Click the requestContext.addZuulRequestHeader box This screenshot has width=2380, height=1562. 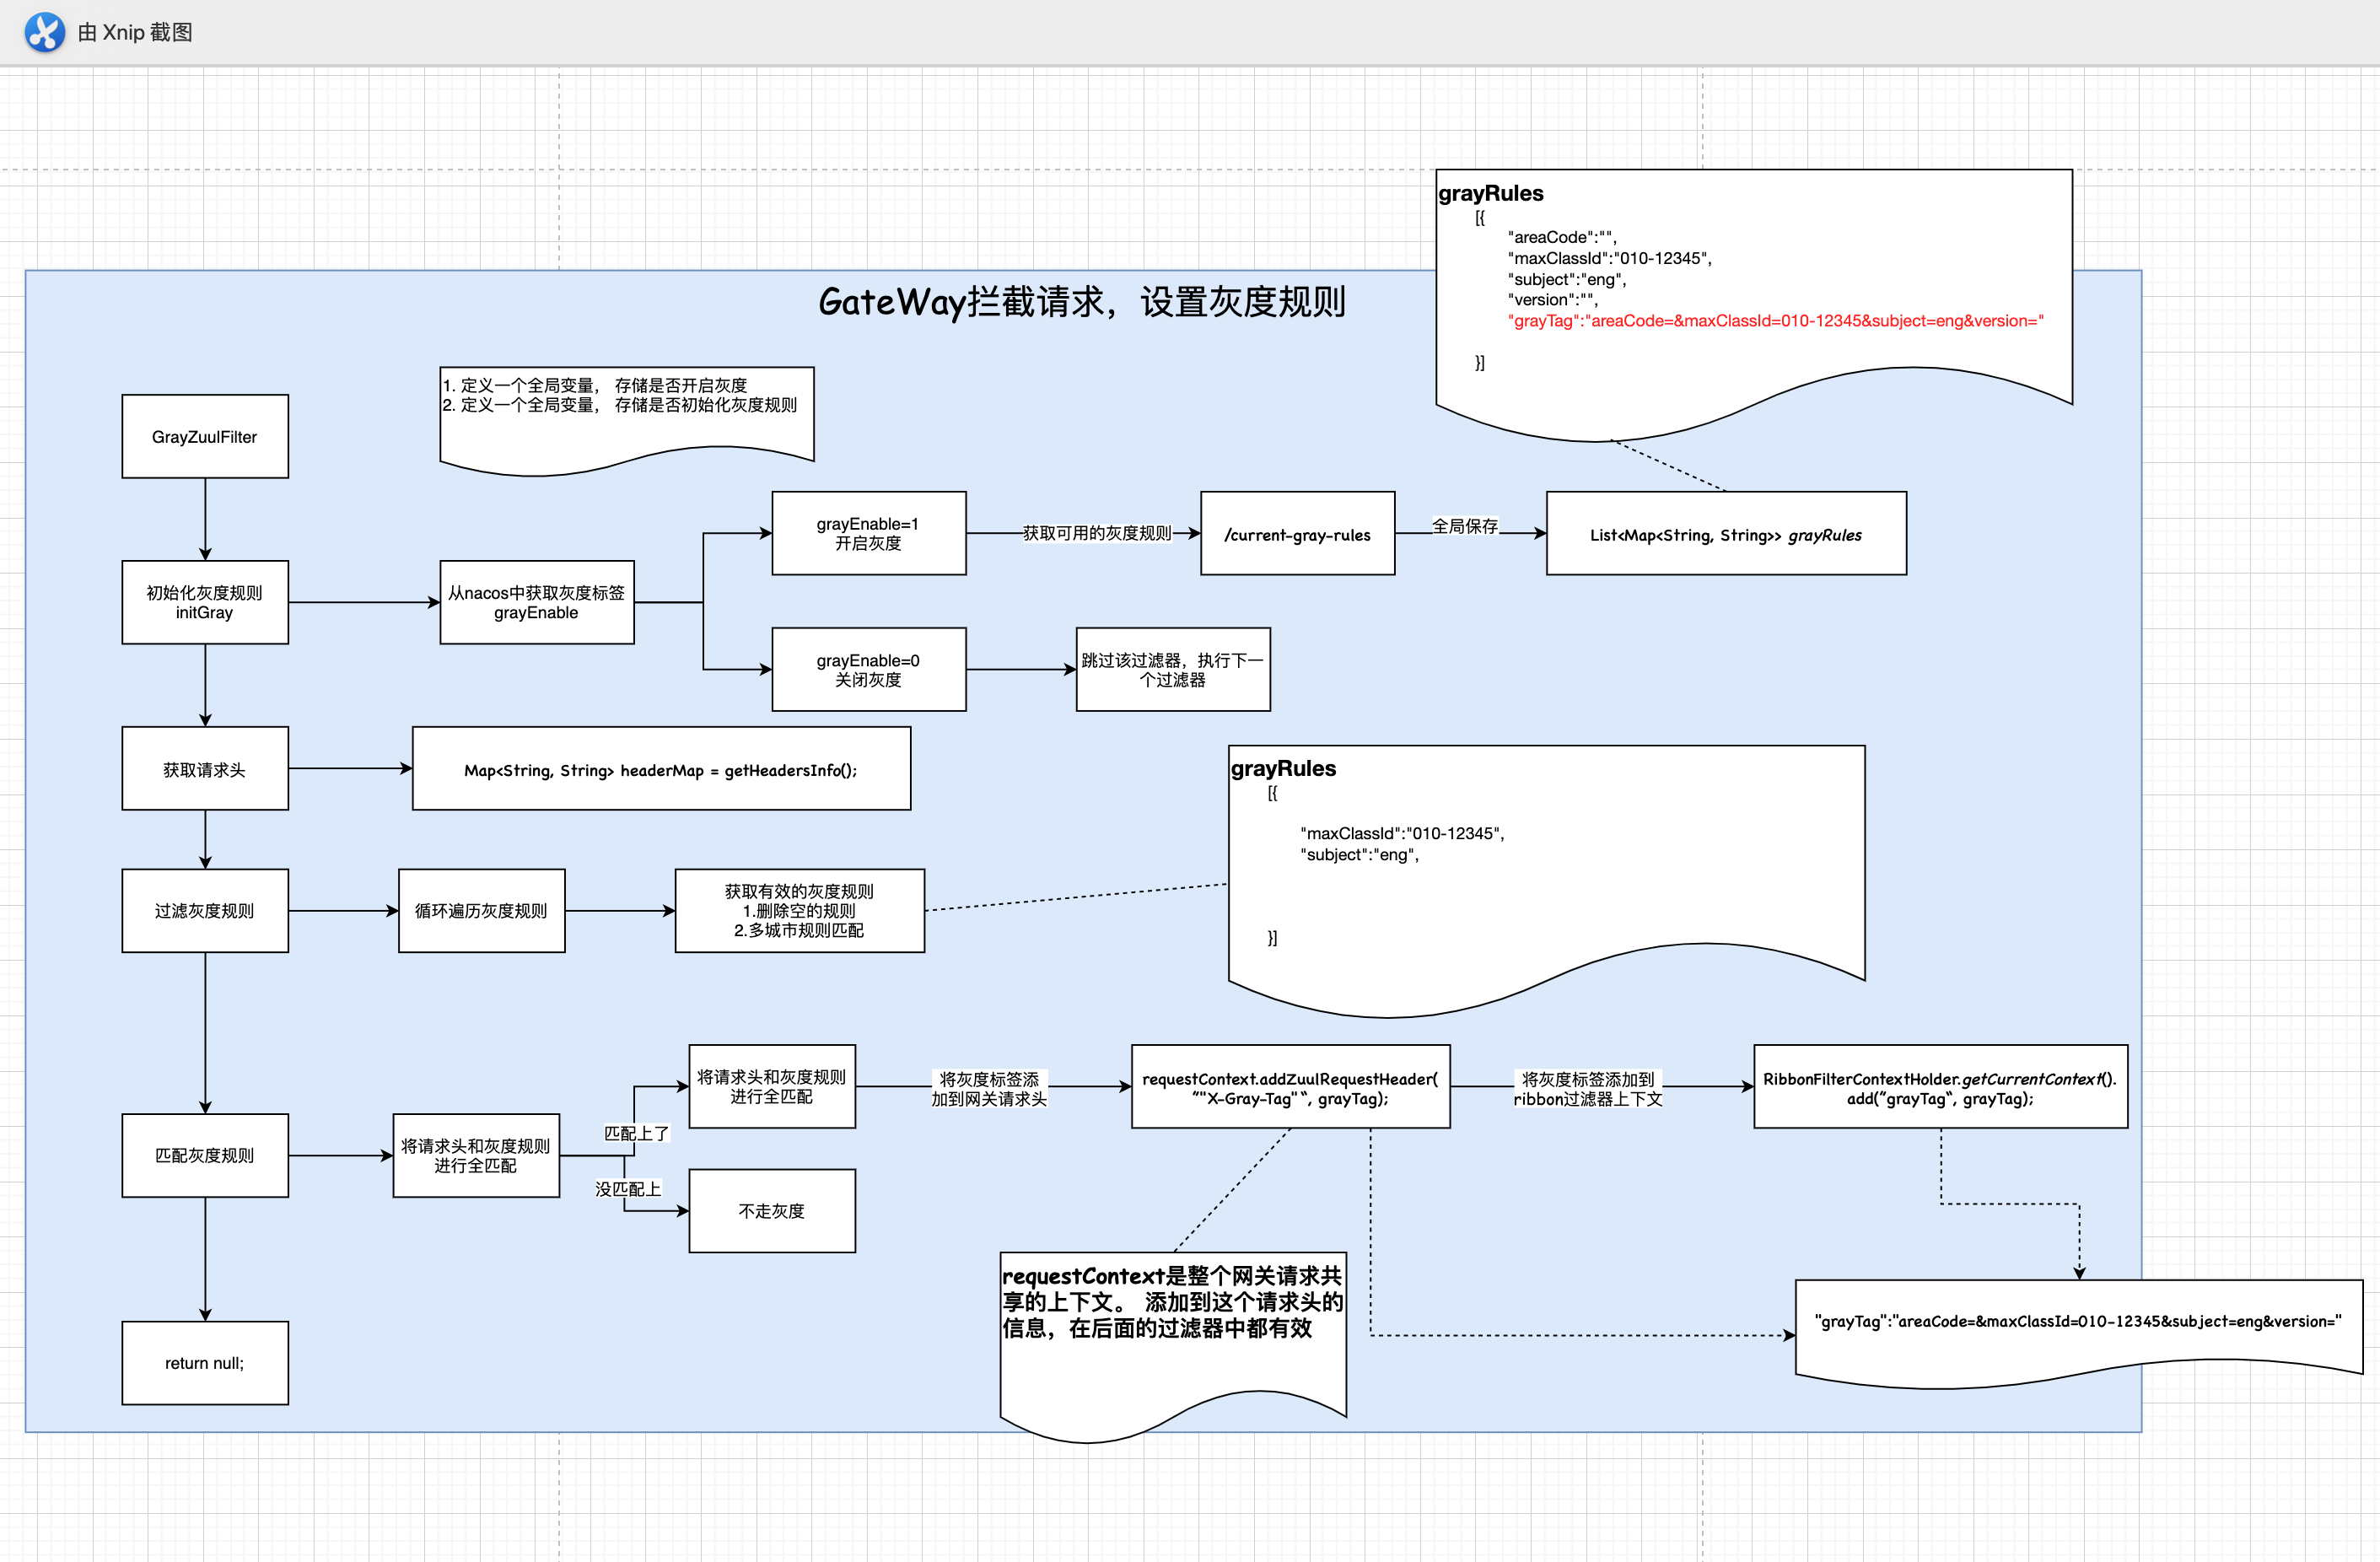(x=1290, y=1088)
